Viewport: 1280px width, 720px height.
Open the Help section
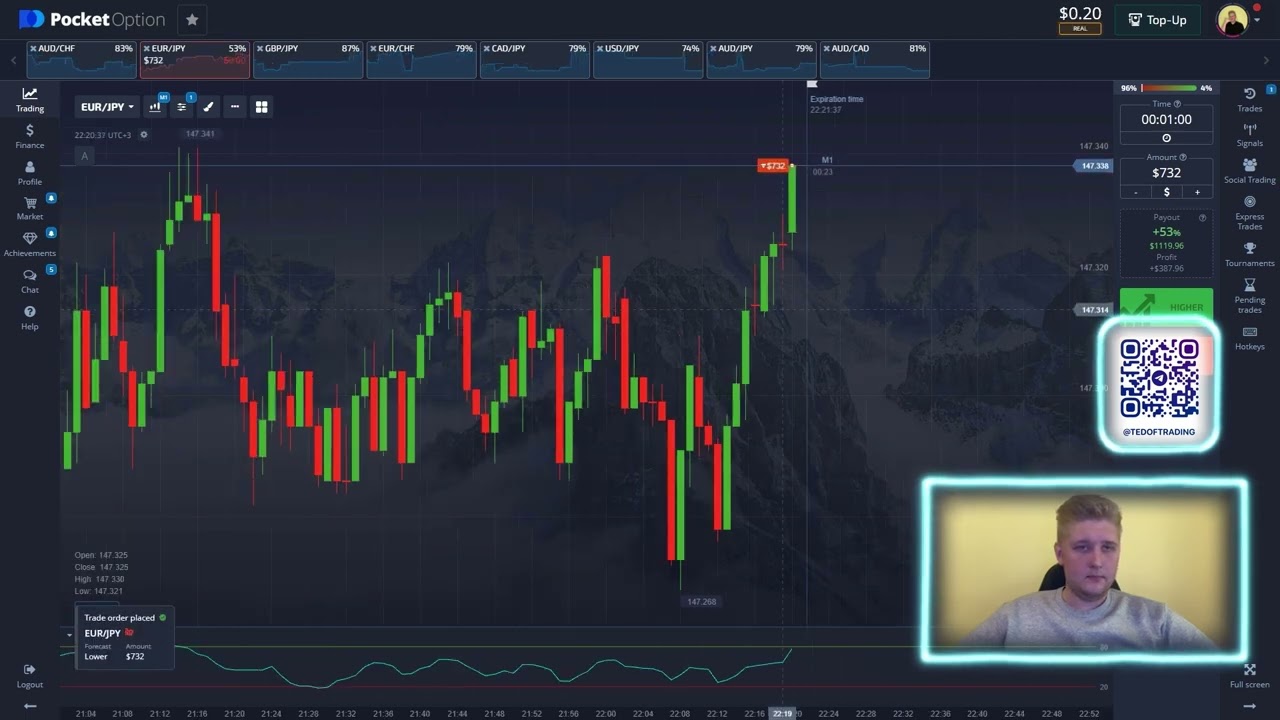point(29,318)
